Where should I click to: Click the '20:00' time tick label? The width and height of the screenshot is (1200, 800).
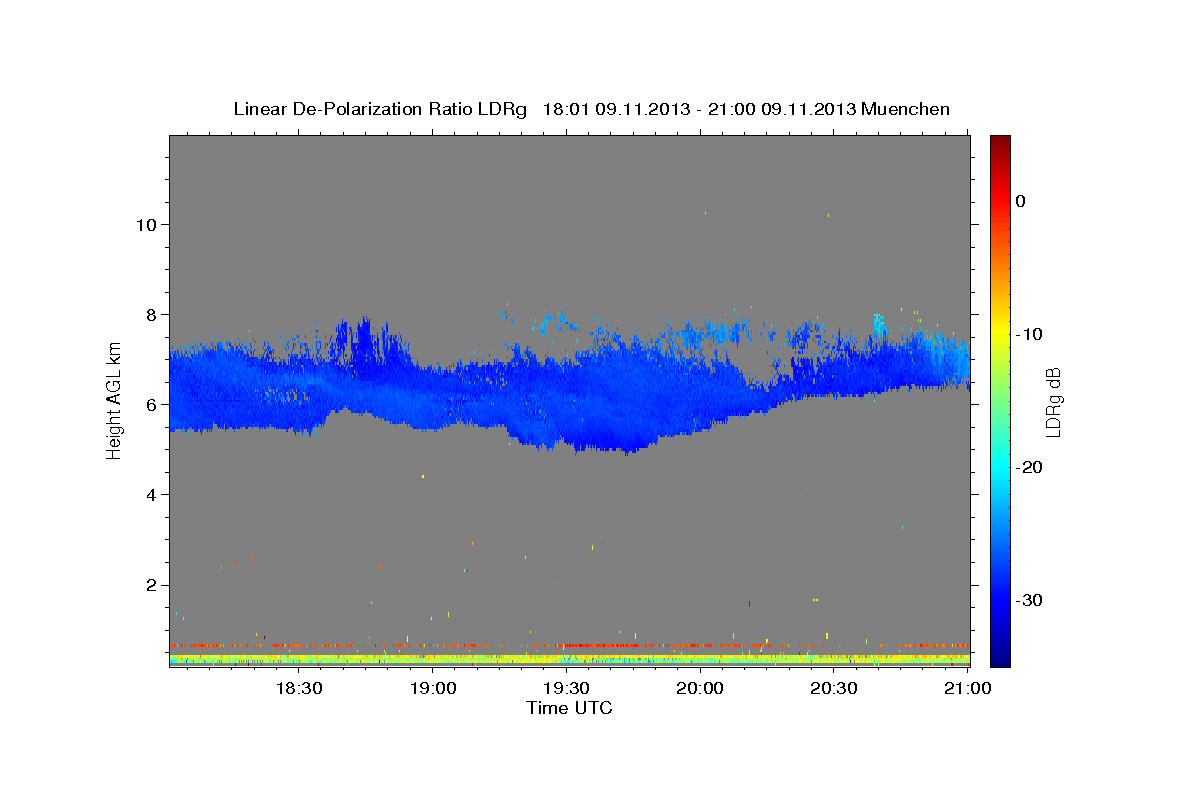(700, 688)
